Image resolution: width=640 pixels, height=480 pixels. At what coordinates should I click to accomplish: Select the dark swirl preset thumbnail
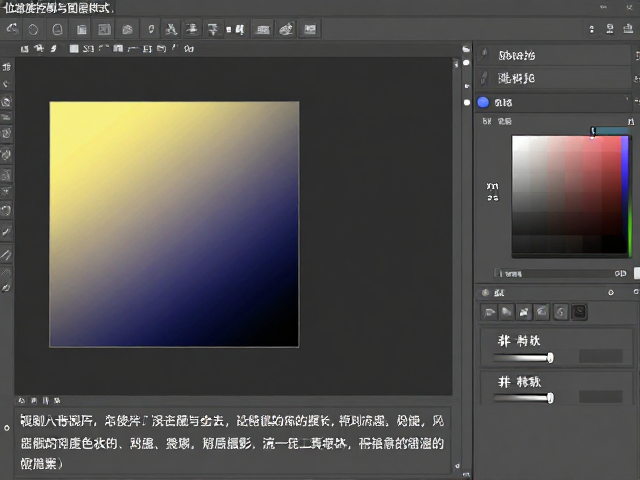pyautogui.click(x=579, y=312)
